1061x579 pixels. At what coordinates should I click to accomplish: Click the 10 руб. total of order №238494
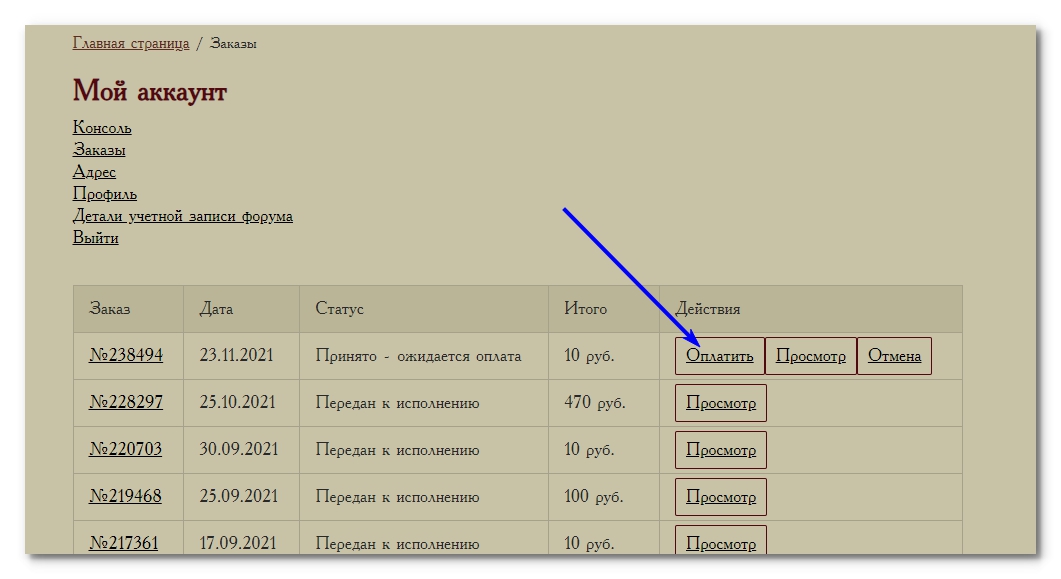(x=589, y=355)
